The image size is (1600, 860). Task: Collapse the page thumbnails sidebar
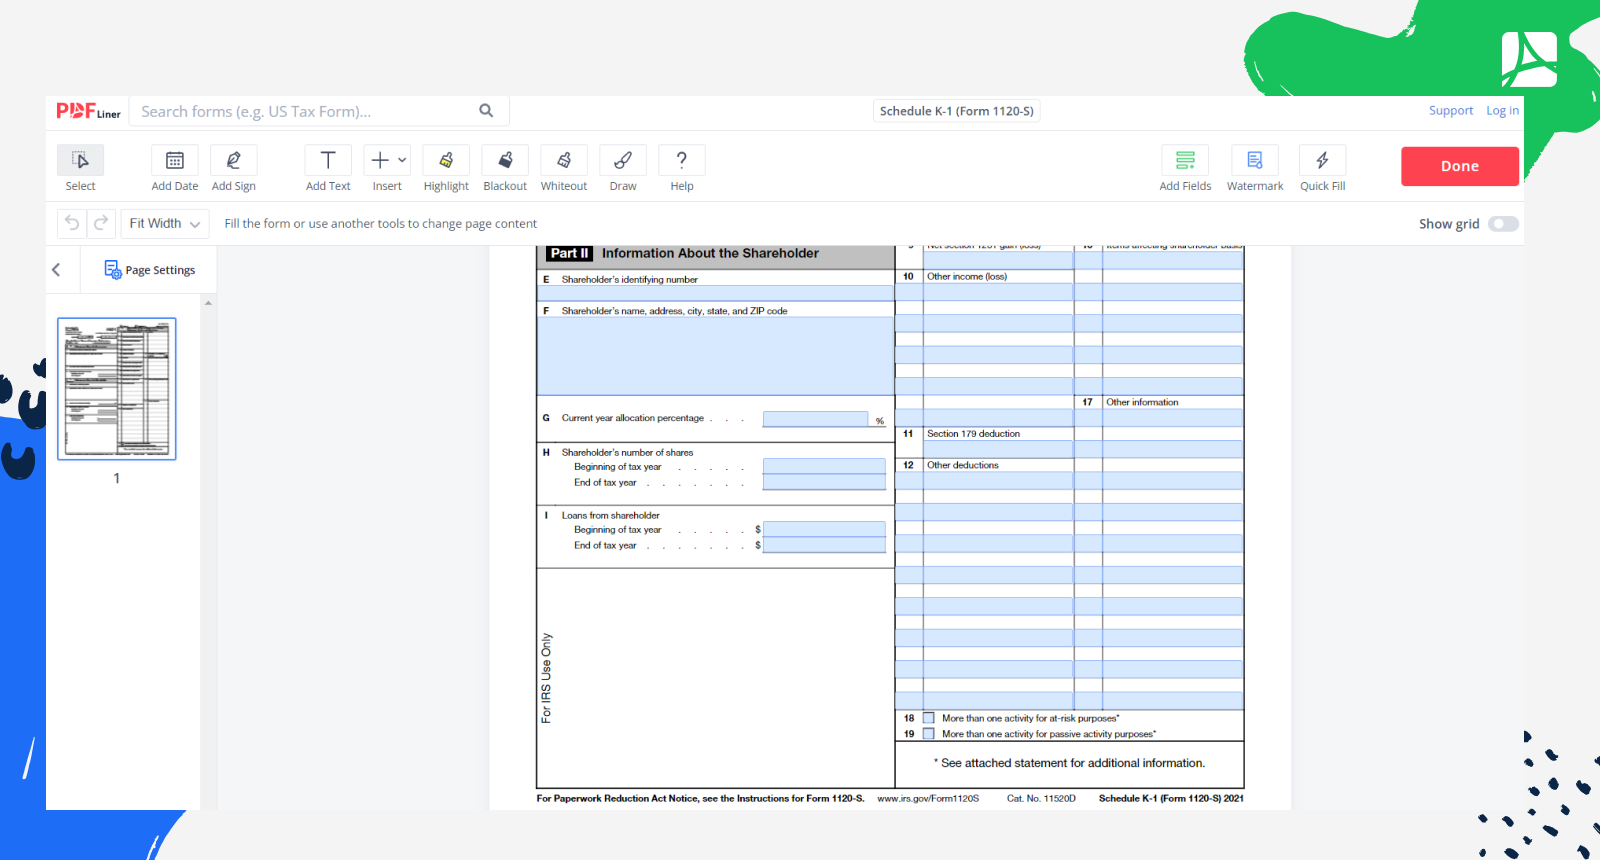click(56, 270)
